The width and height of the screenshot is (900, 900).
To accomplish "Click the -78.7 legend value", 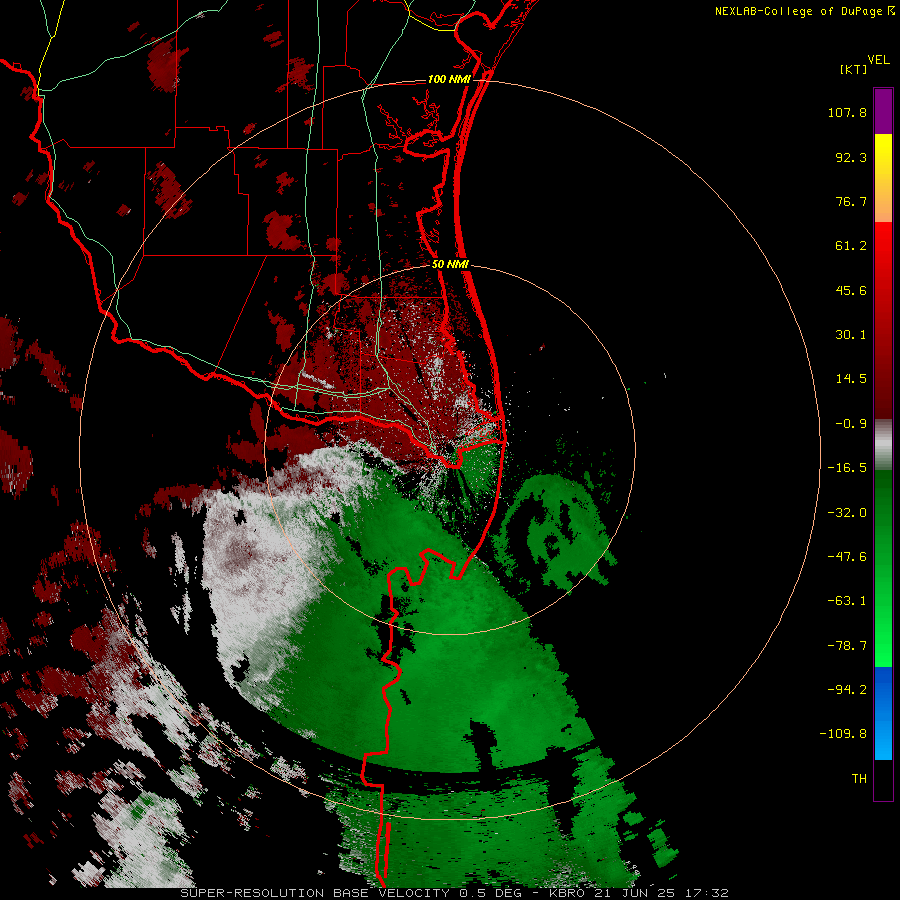I will click(847, 646).
